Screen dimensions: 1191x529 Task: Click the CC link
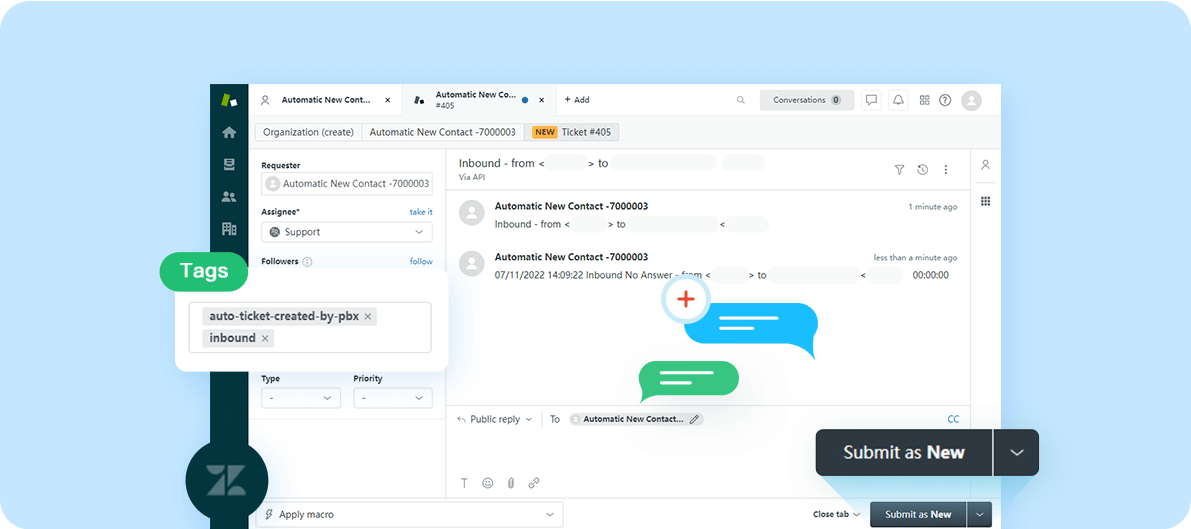point(953,419)
